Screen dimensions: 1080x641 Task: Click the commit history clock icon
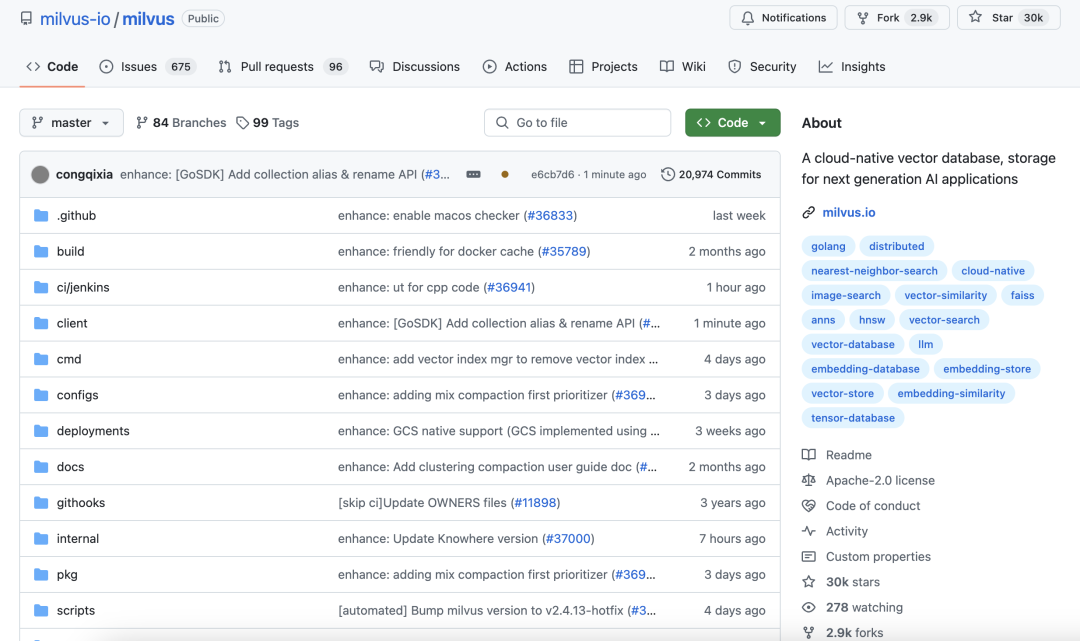coord(668,174)
